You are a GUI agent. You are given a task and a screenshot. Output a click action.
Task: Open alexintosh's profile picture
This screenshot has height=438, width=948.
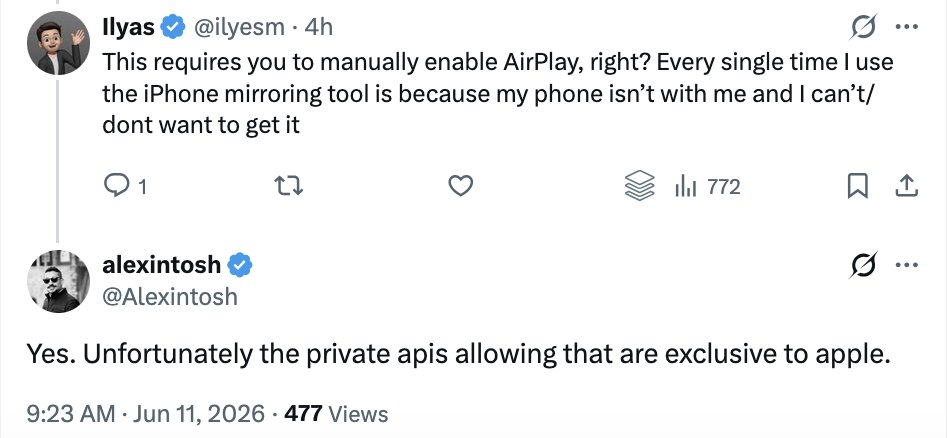[58, 281]
